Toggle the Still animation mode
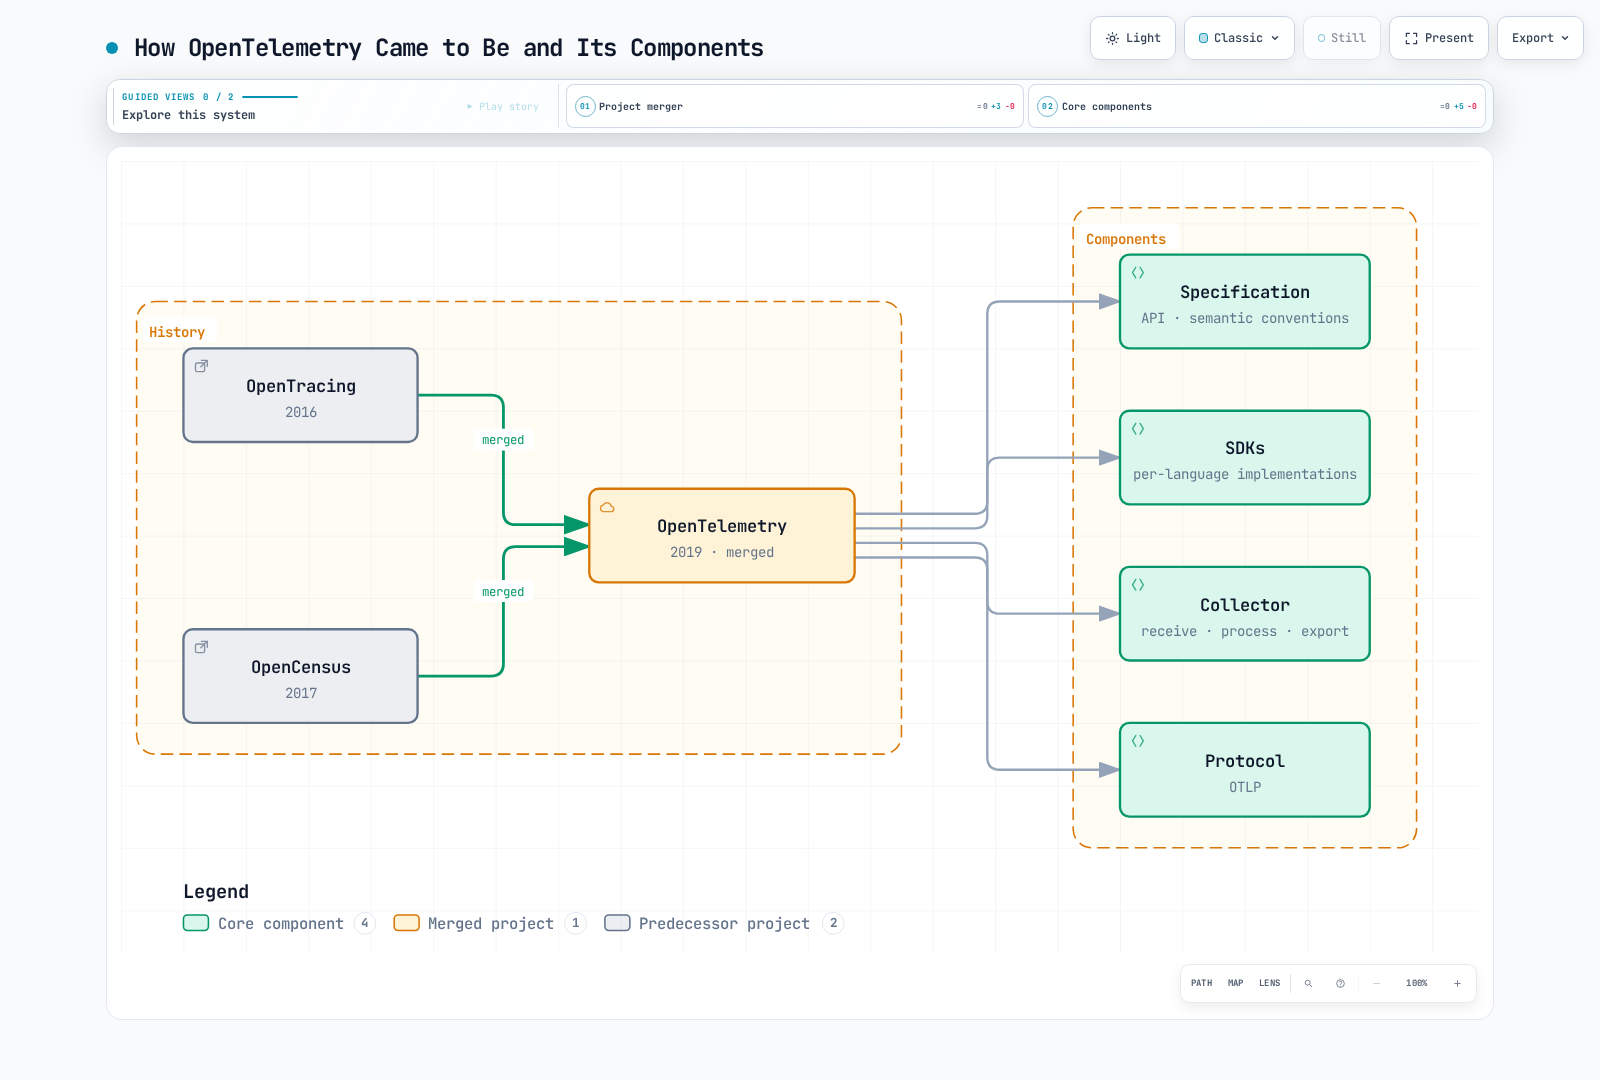 pyautogui.click(x=1341, y=38)
